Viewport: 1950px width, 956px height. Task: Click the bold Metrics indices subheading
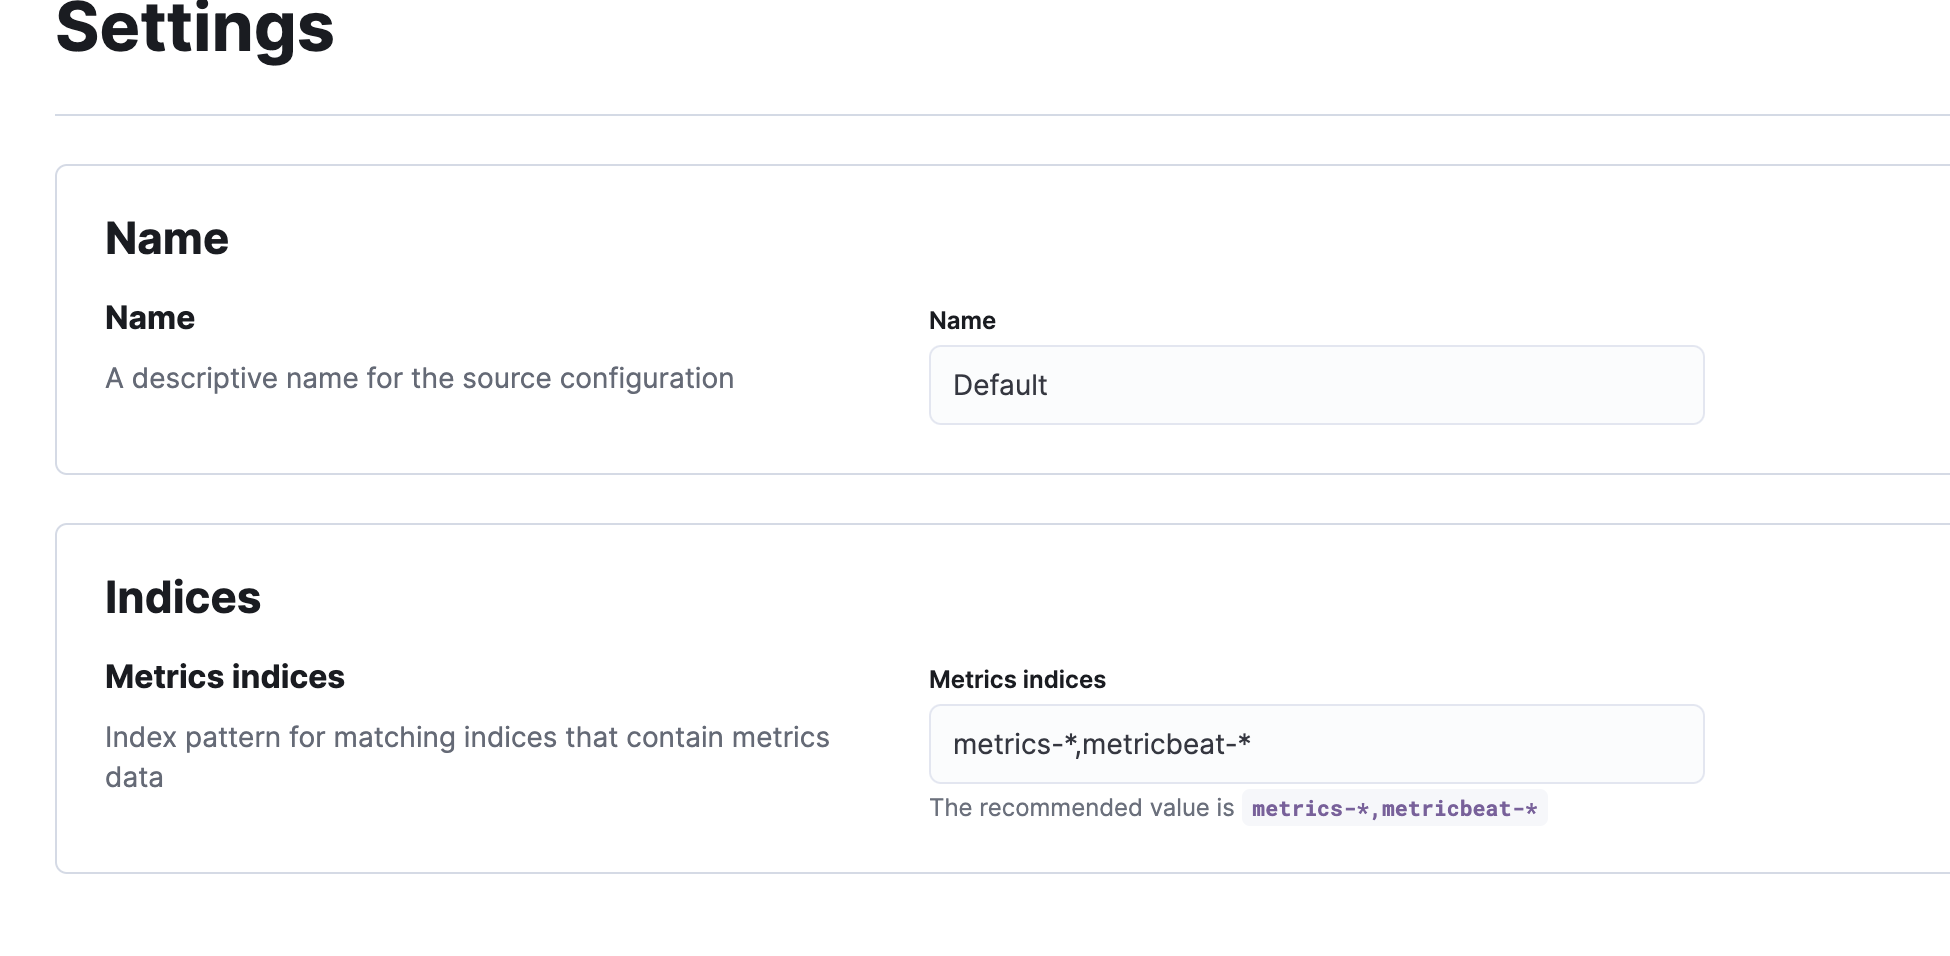coord(224,676)
